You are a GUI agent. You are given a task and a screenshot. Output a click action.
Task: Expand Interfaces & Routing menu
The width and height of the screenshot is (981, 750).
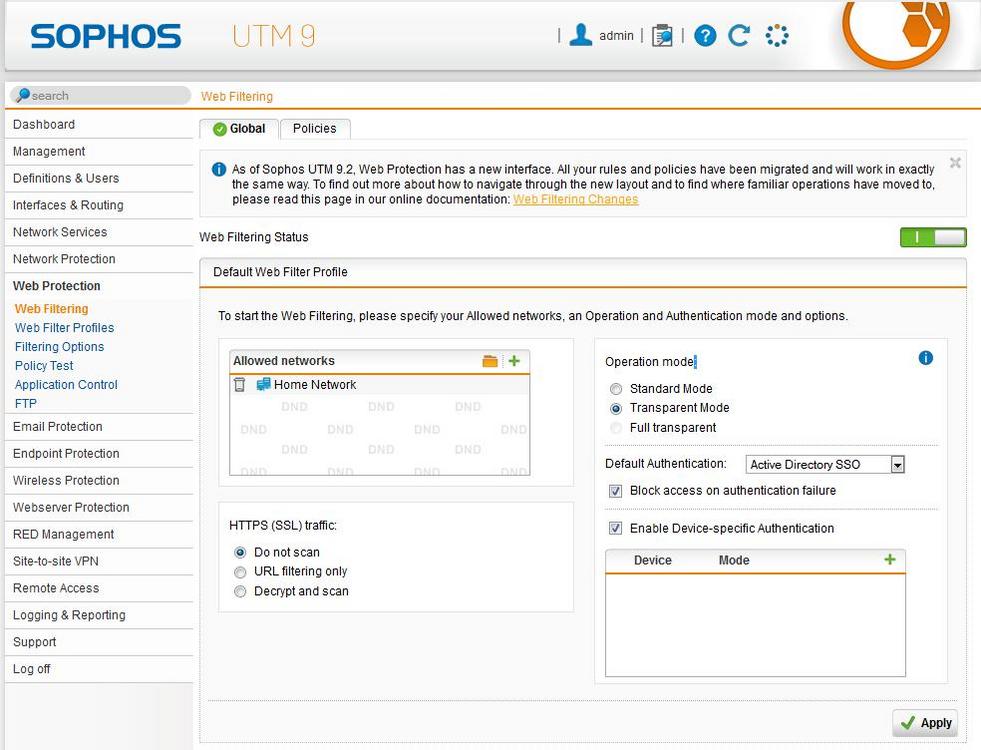pos(99,205)
